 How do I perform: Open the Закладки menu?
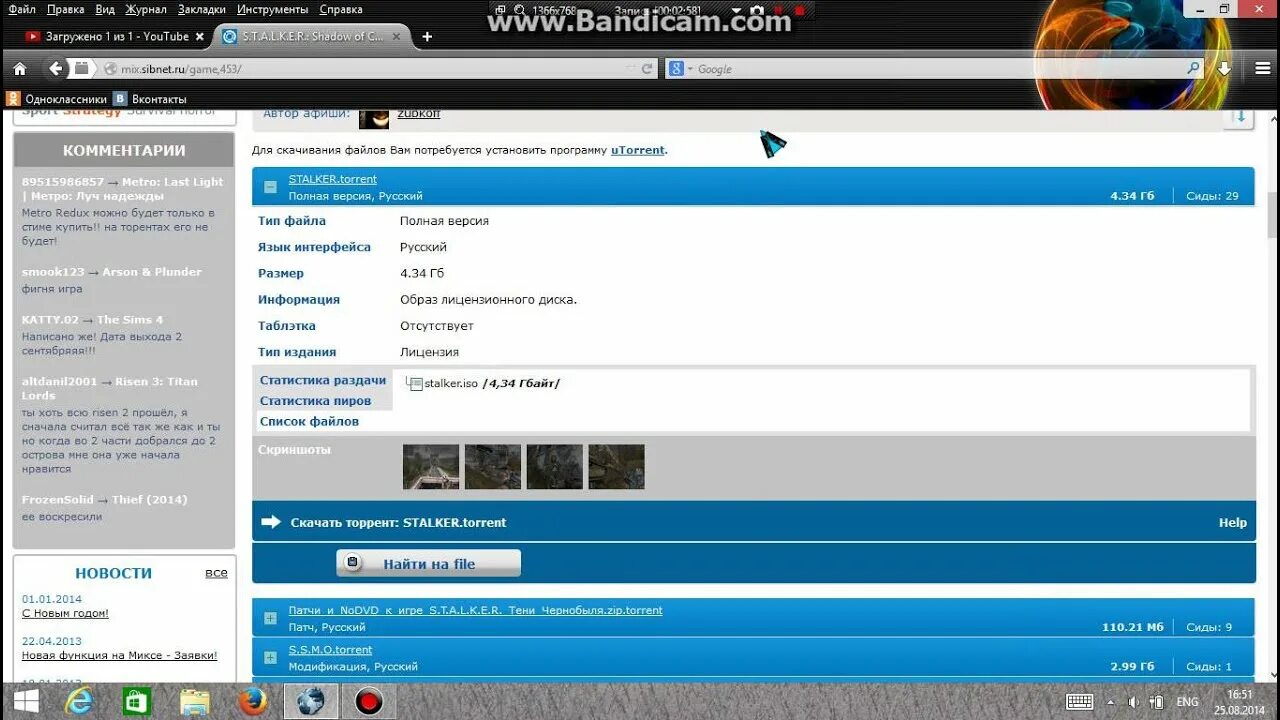pyautogui.click(x=201, y=9)
